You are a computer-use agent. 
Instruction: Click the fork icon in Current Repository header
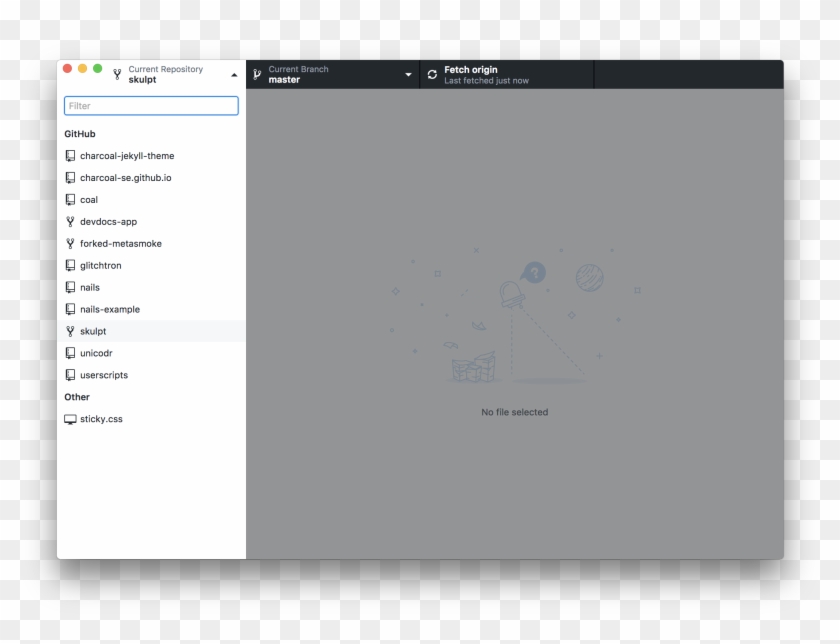pos(117,74)
